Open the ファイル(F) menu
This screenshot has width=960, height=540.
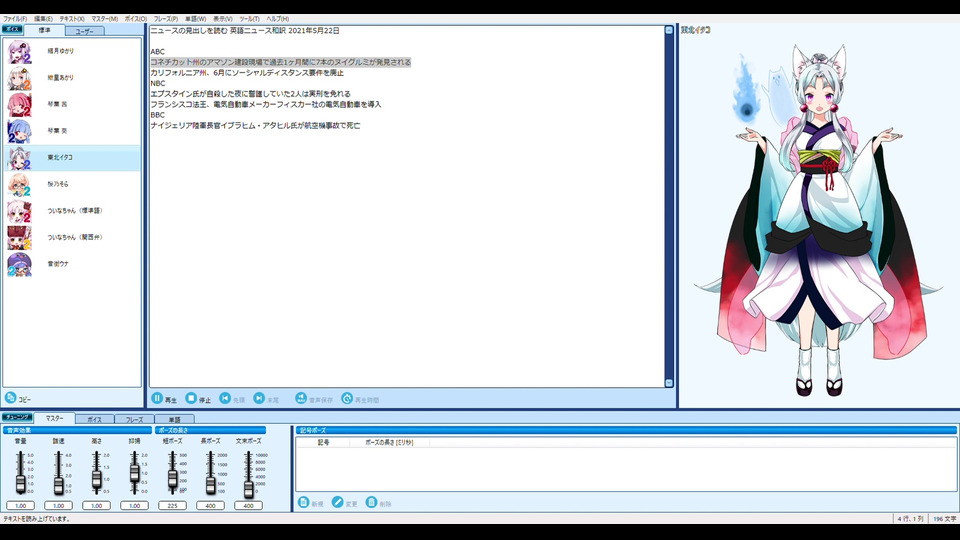click(15, 19)
